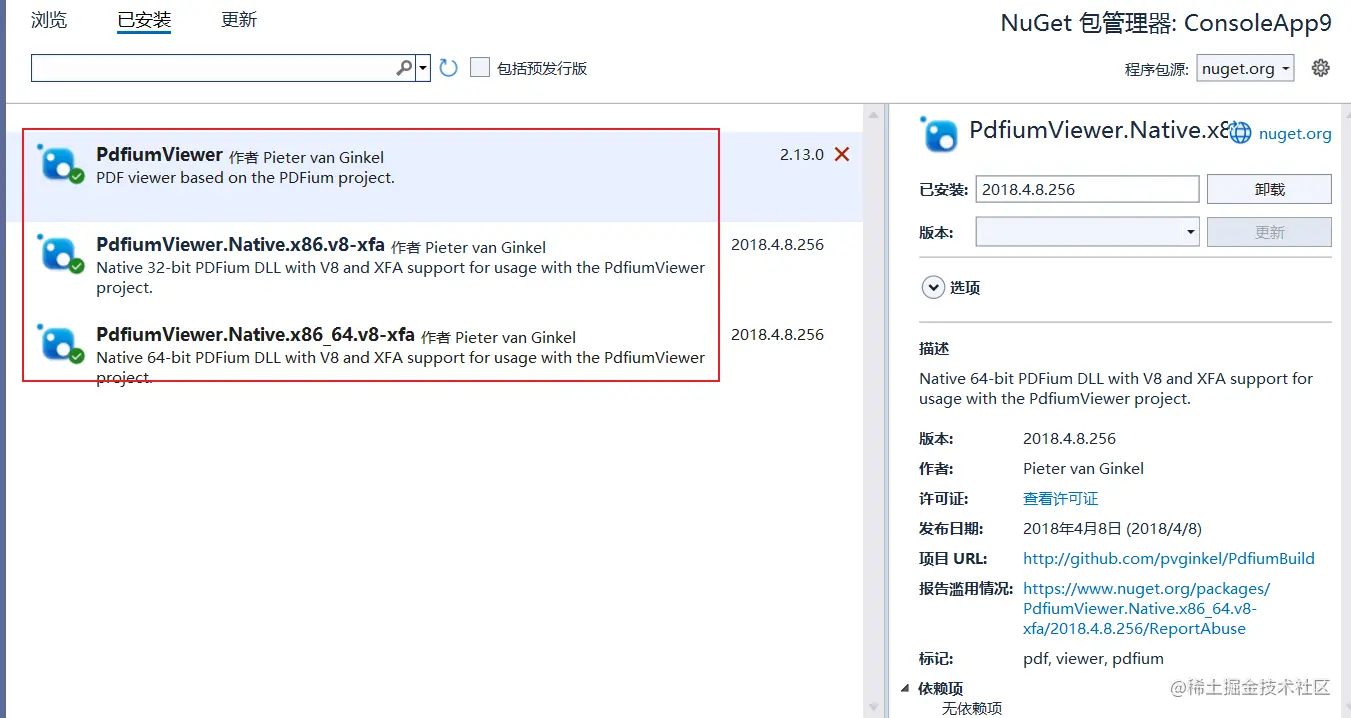Select the PdfiumViewer.Native.x86_64.v8-xfa package title
Image resolution: width=1351 pixels, height=718 pixels.
255,335
